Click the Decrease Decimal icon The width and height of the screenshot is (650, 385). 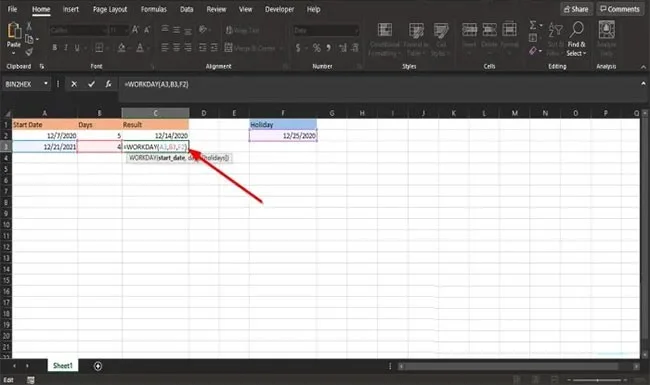pyautogui.click(x=355, y=48)
